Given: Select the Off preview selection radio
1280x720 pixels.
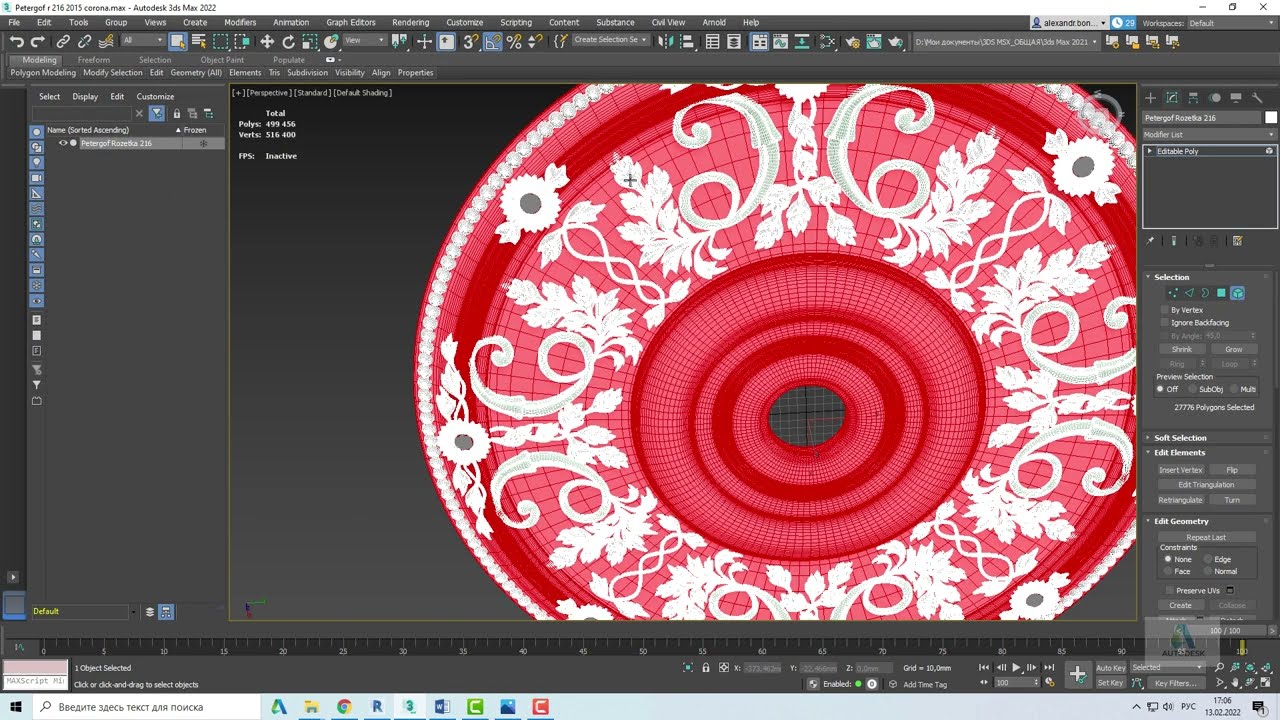Looking at the screenshot, I should tap(1160, 389).
